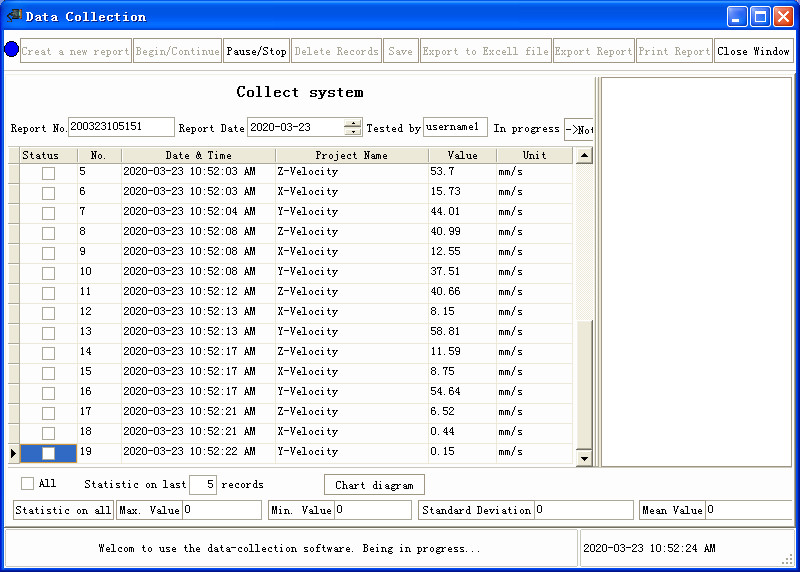The image size is (800, 572).
Task: Click the value 44.01 cell
Action: (x=462, y=212)
